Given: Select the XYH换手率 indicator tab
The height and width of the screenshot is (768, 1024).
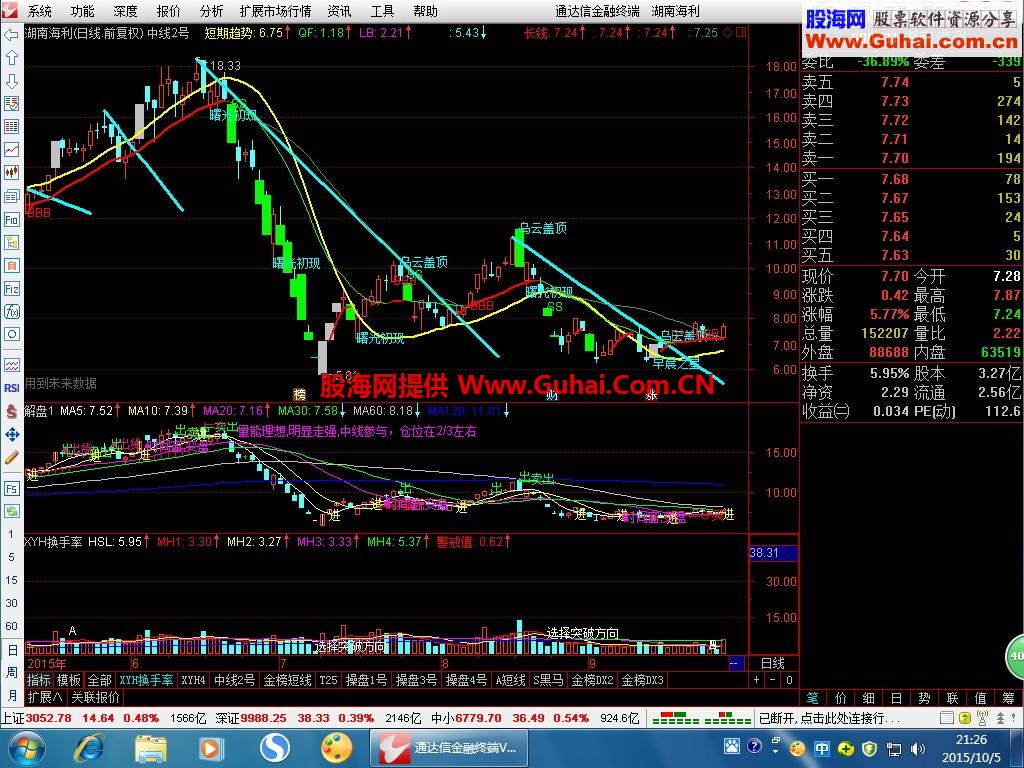Looking at the screenshot, I should pyautogui.click(x=146, y=680).
